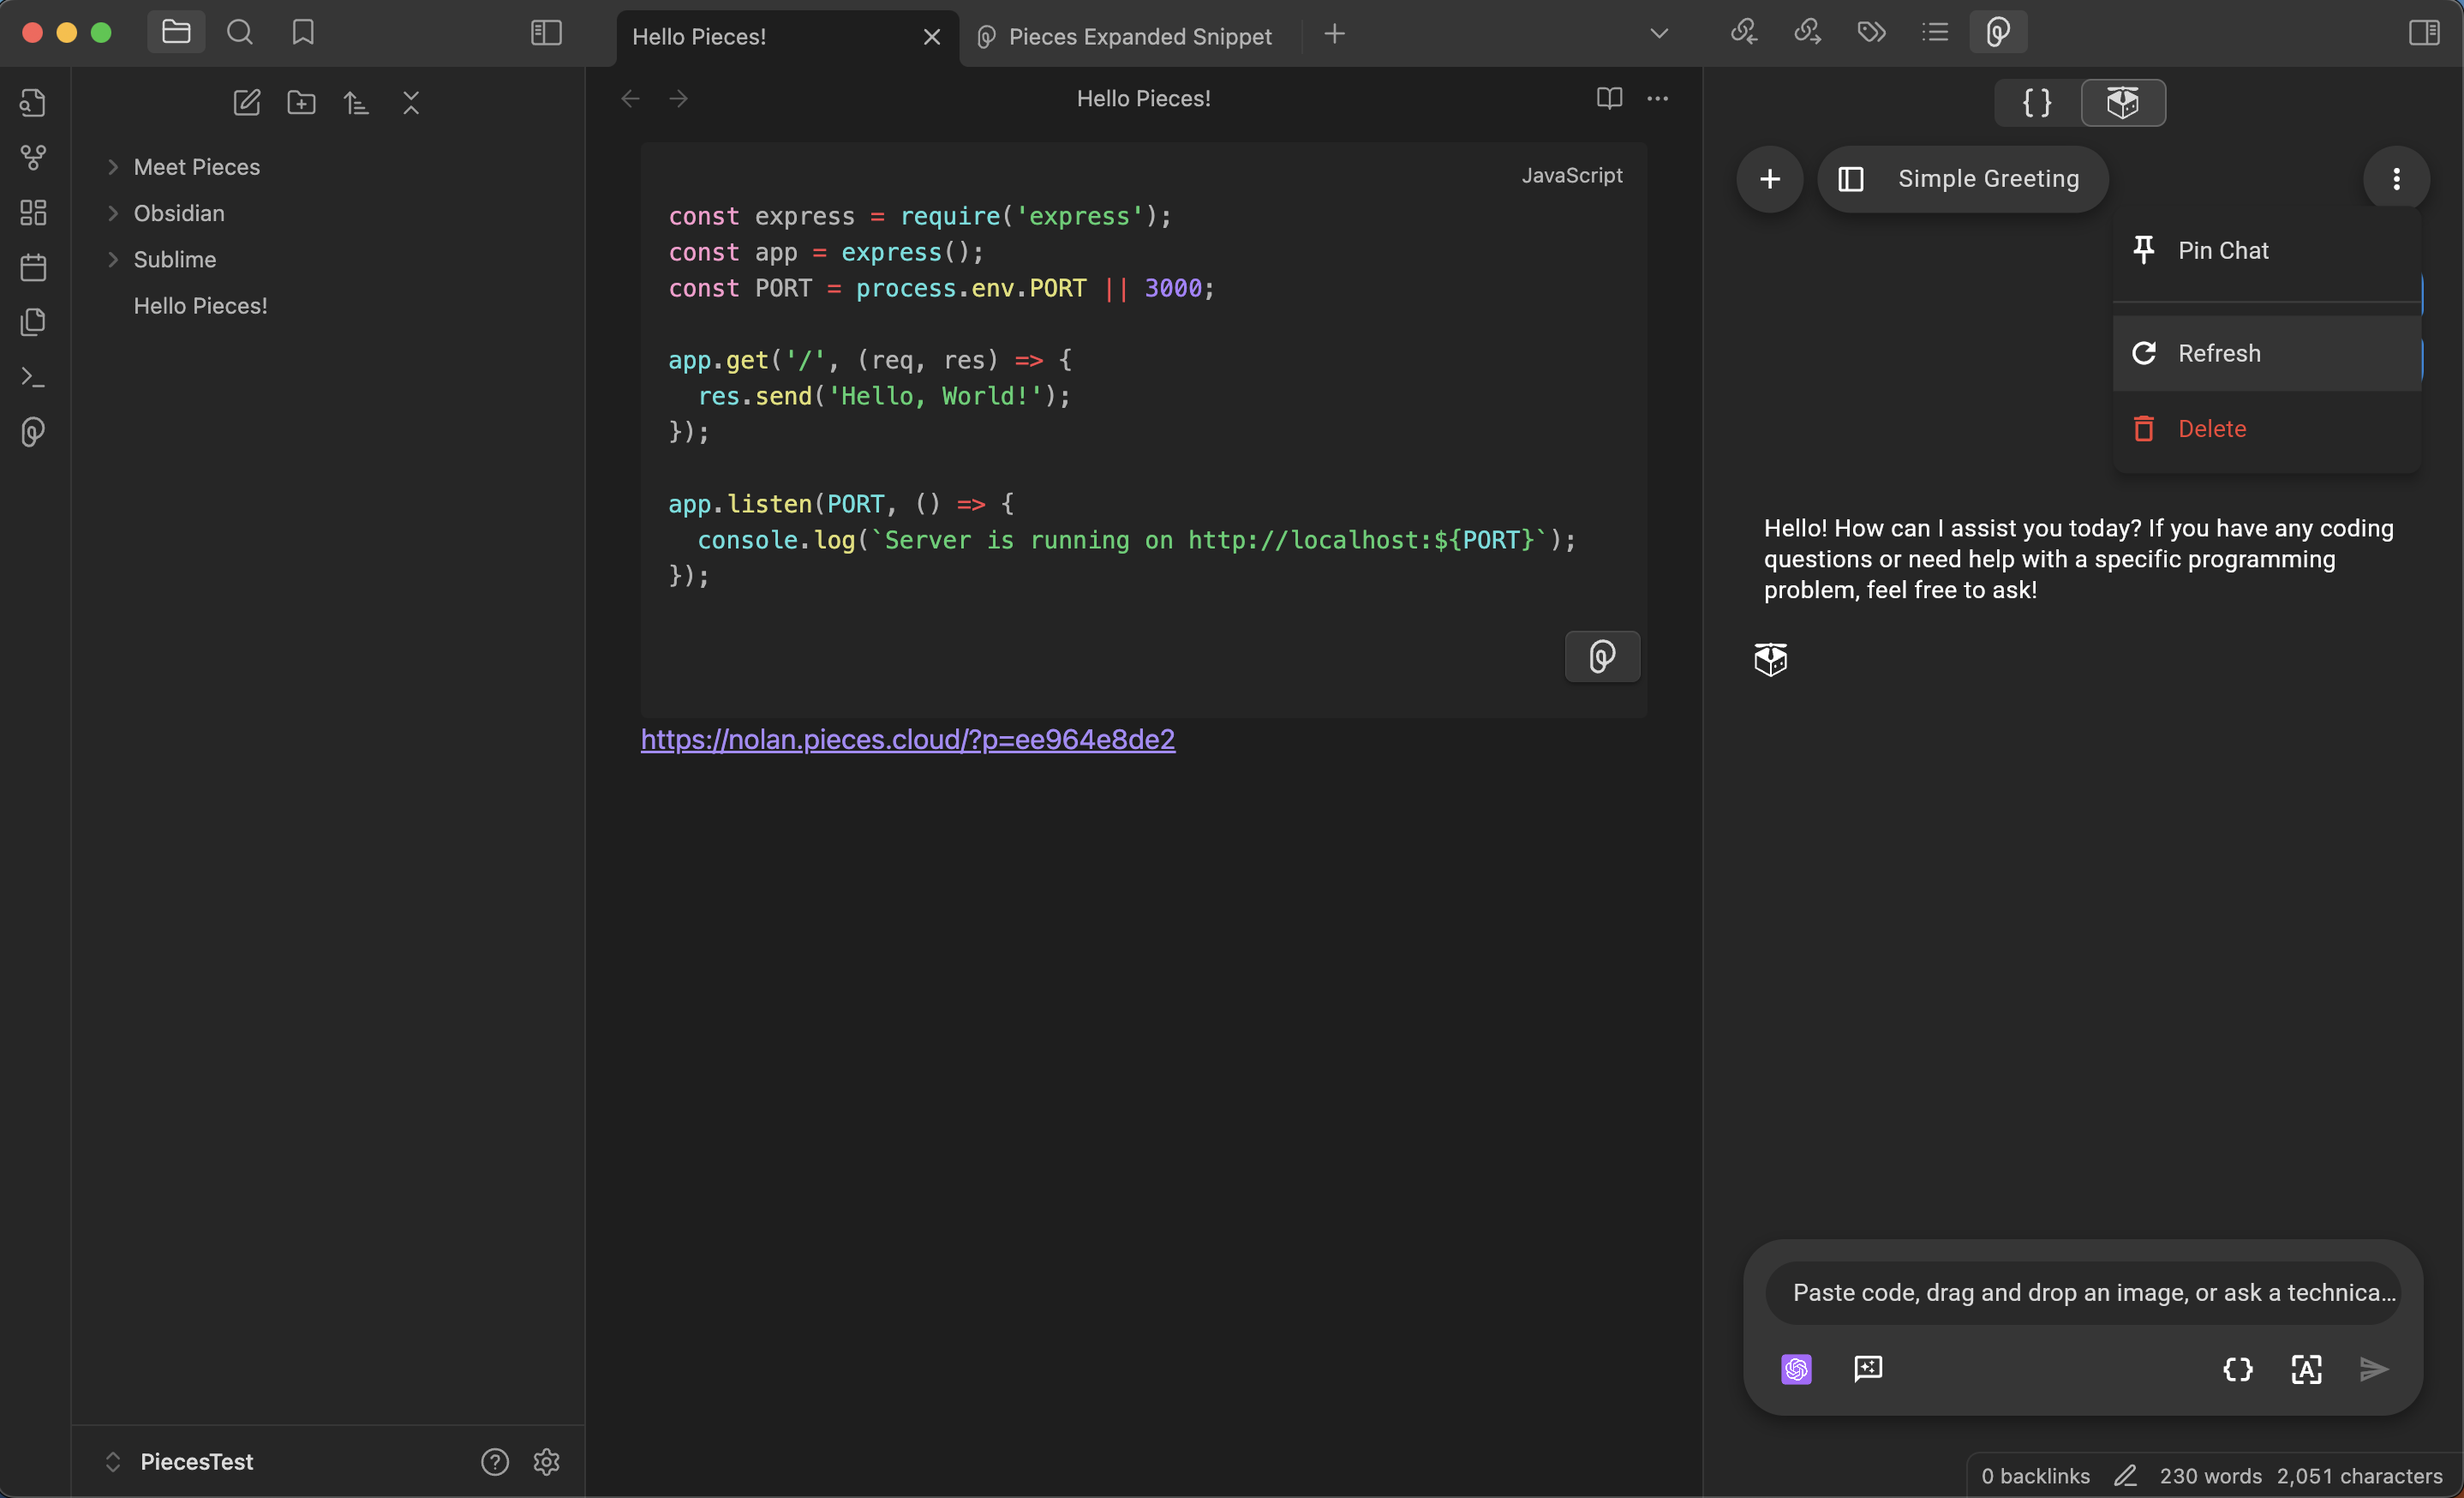
Task: Open a new tab with plus
Action: click(1335, 34)
